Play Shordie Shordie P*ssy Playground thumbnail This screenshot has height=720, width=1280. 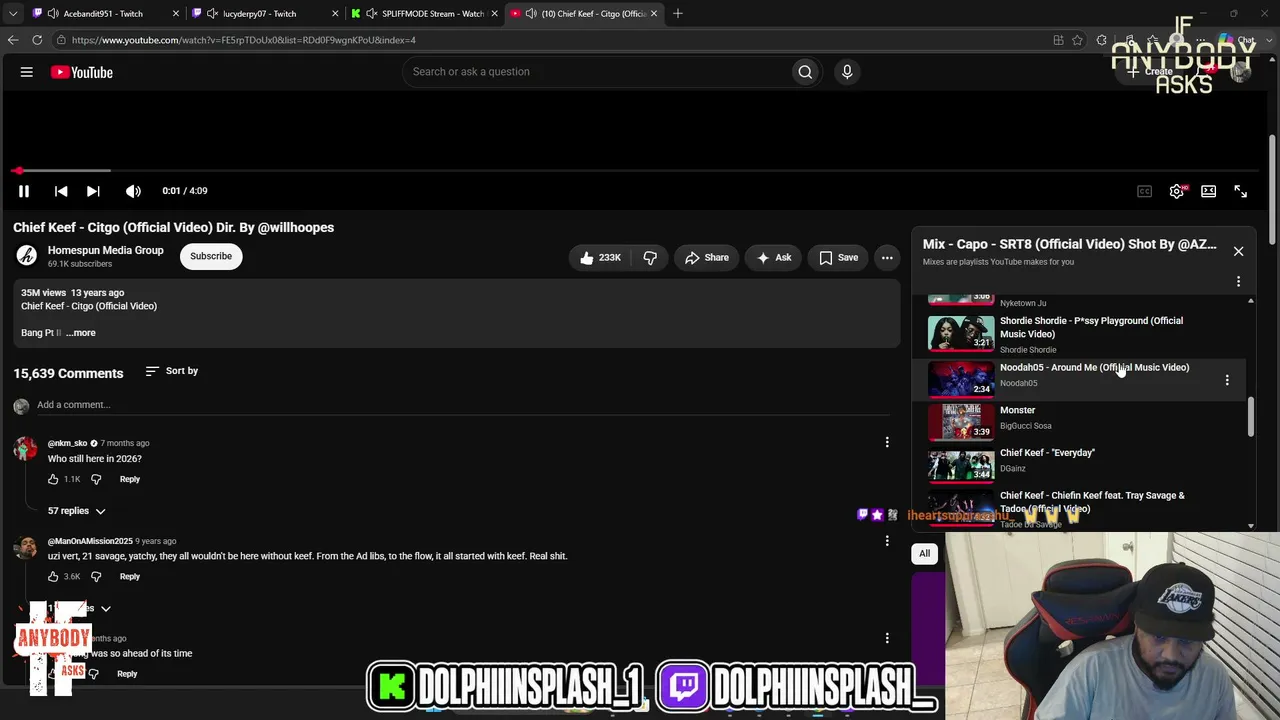pos(961,334)
